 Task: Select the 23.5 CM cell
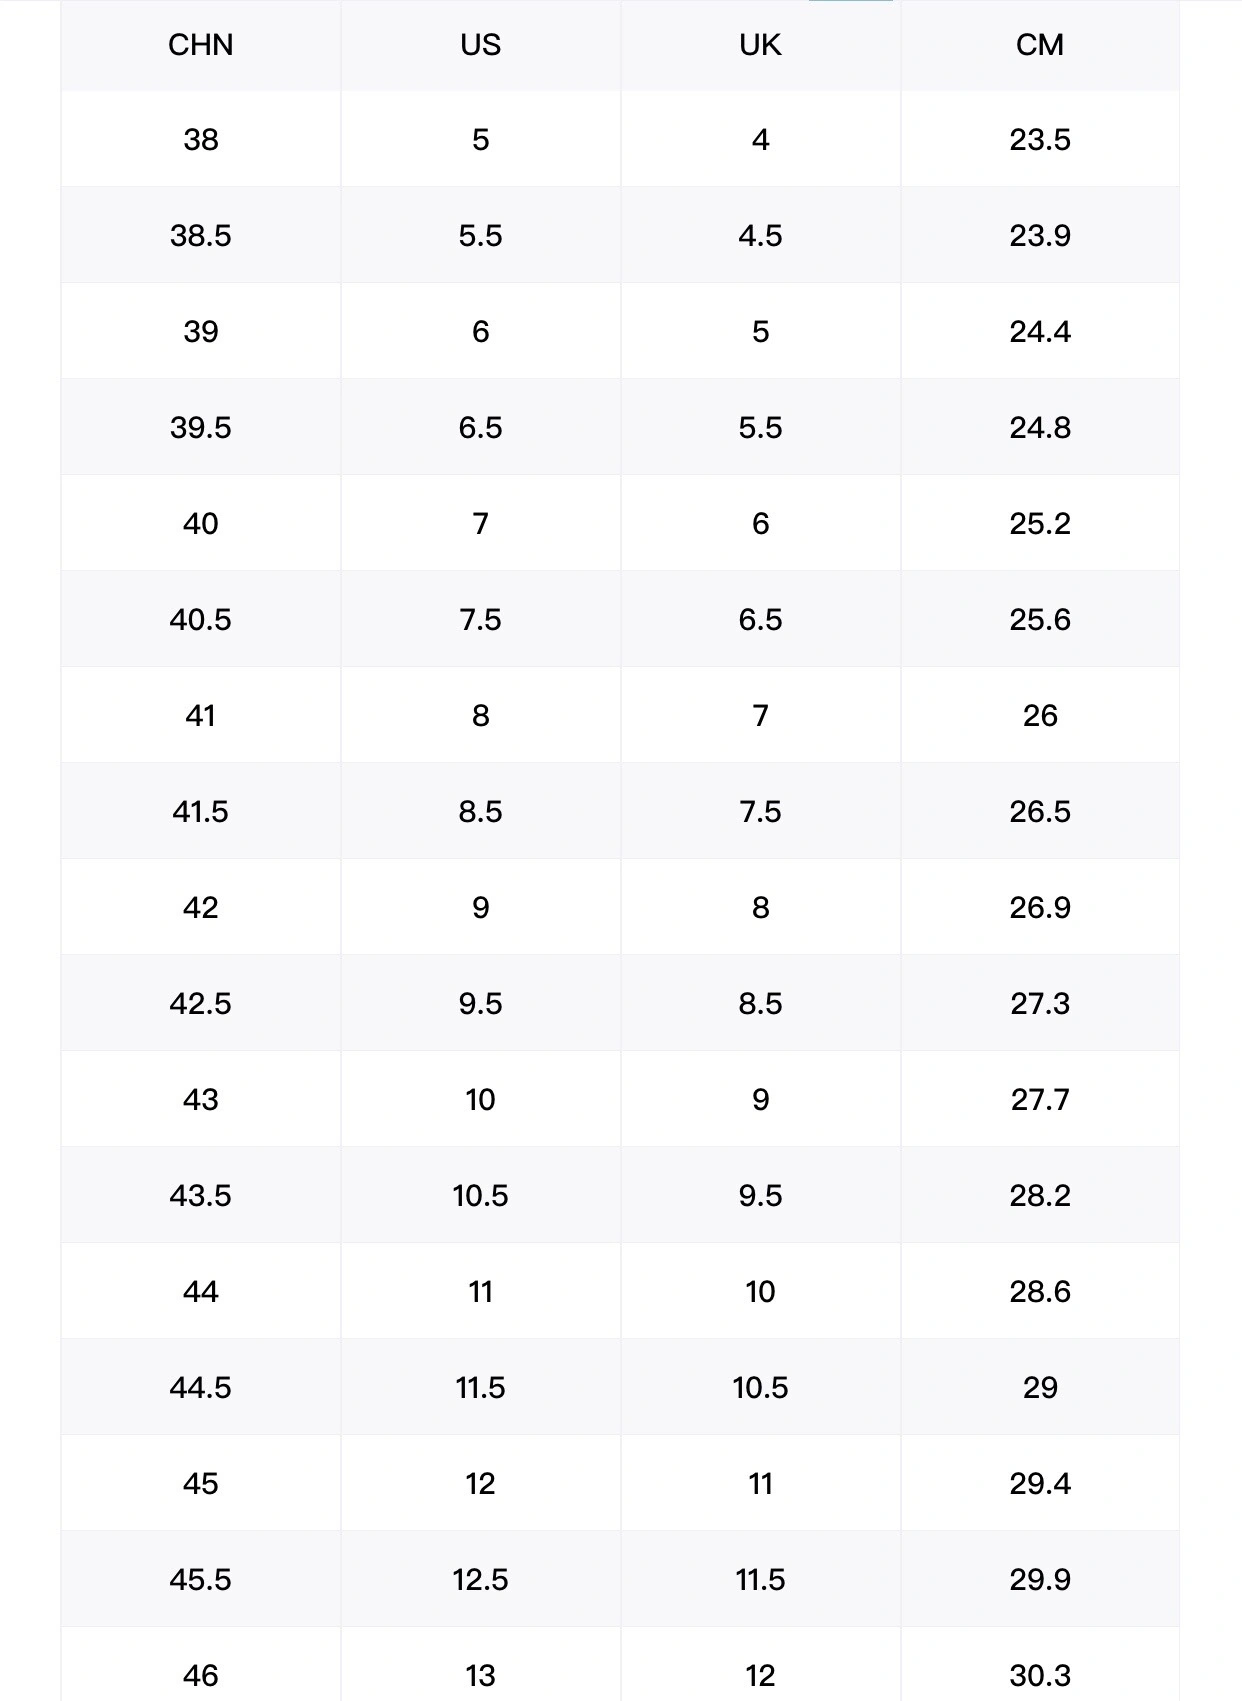click(x=1040, y=139)
